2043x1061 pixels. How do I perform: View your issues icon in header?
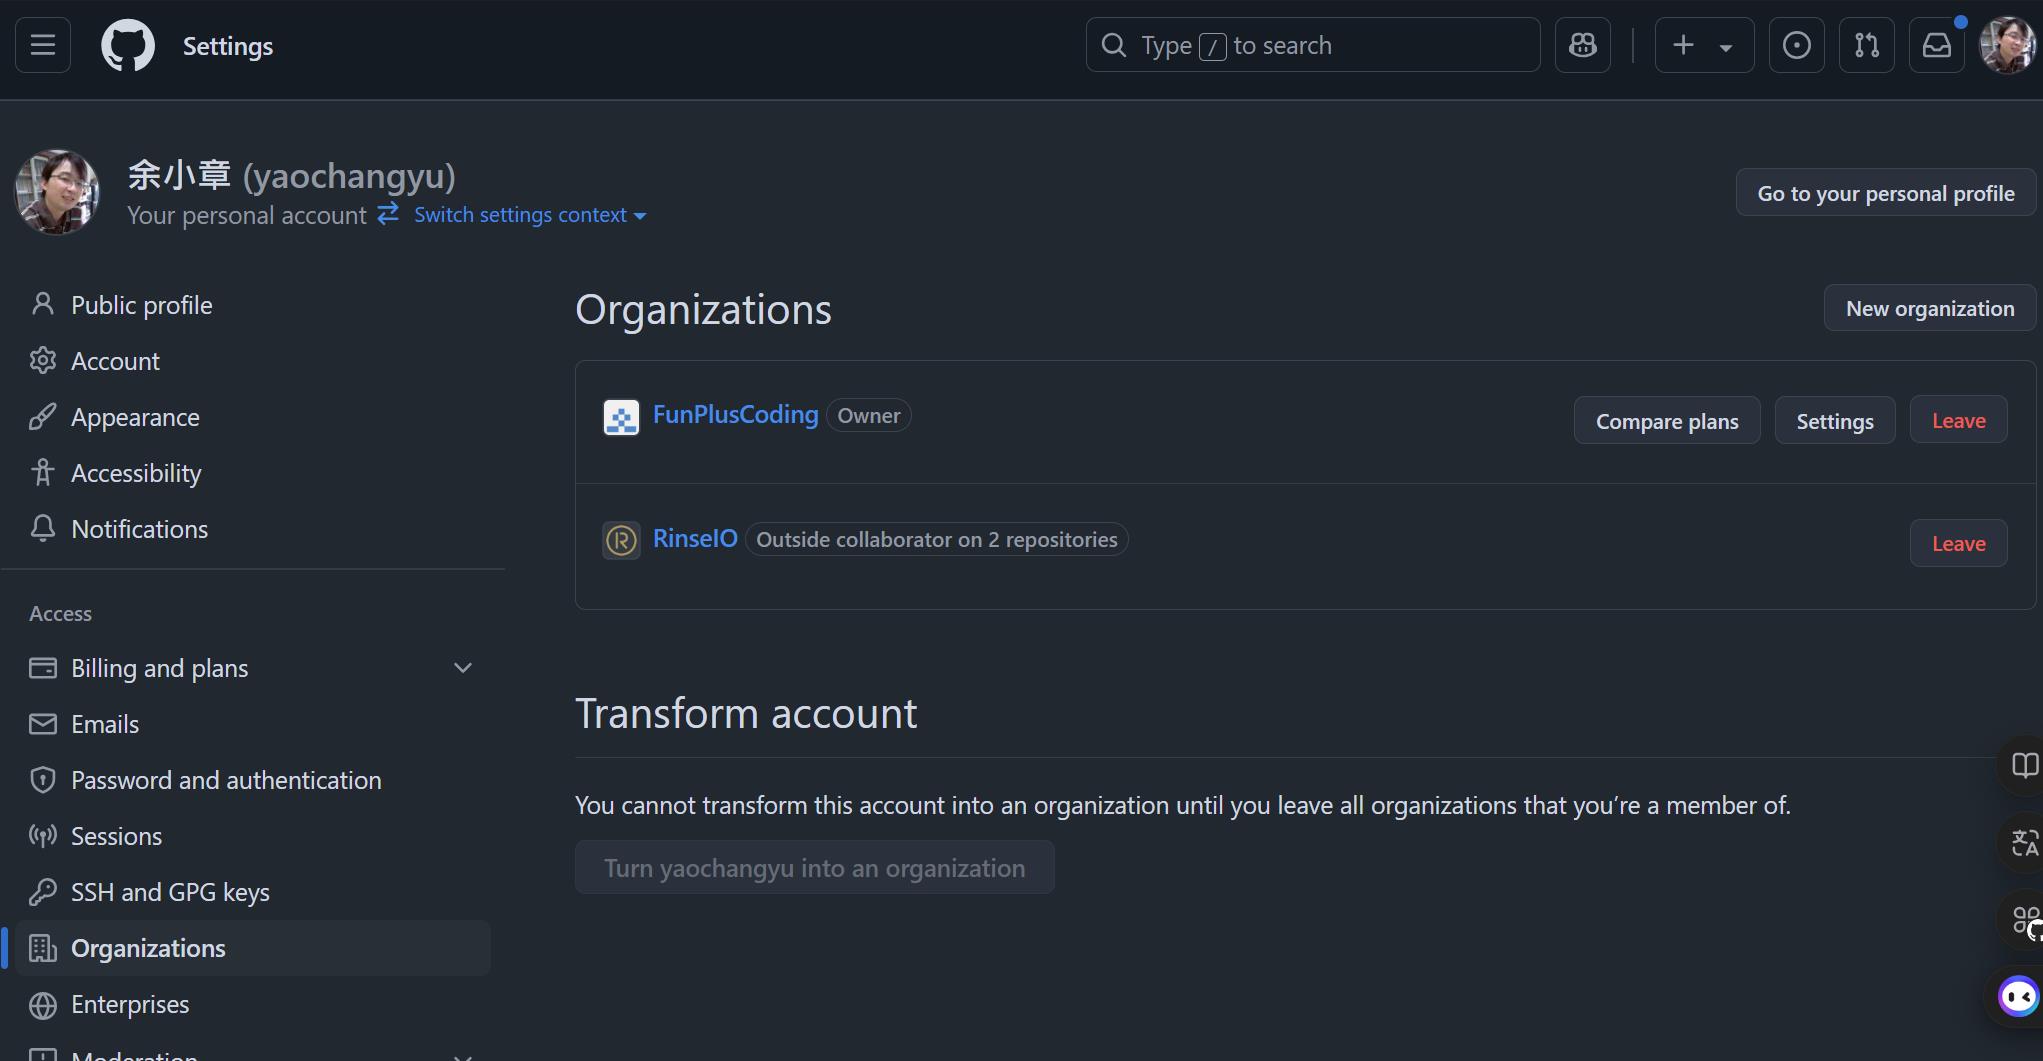[x=1797, y=45]
